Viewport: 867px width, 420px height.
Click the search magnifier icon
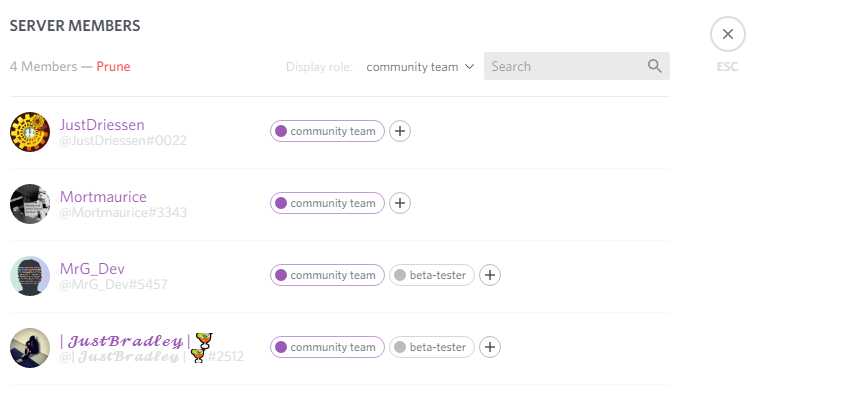655,67
